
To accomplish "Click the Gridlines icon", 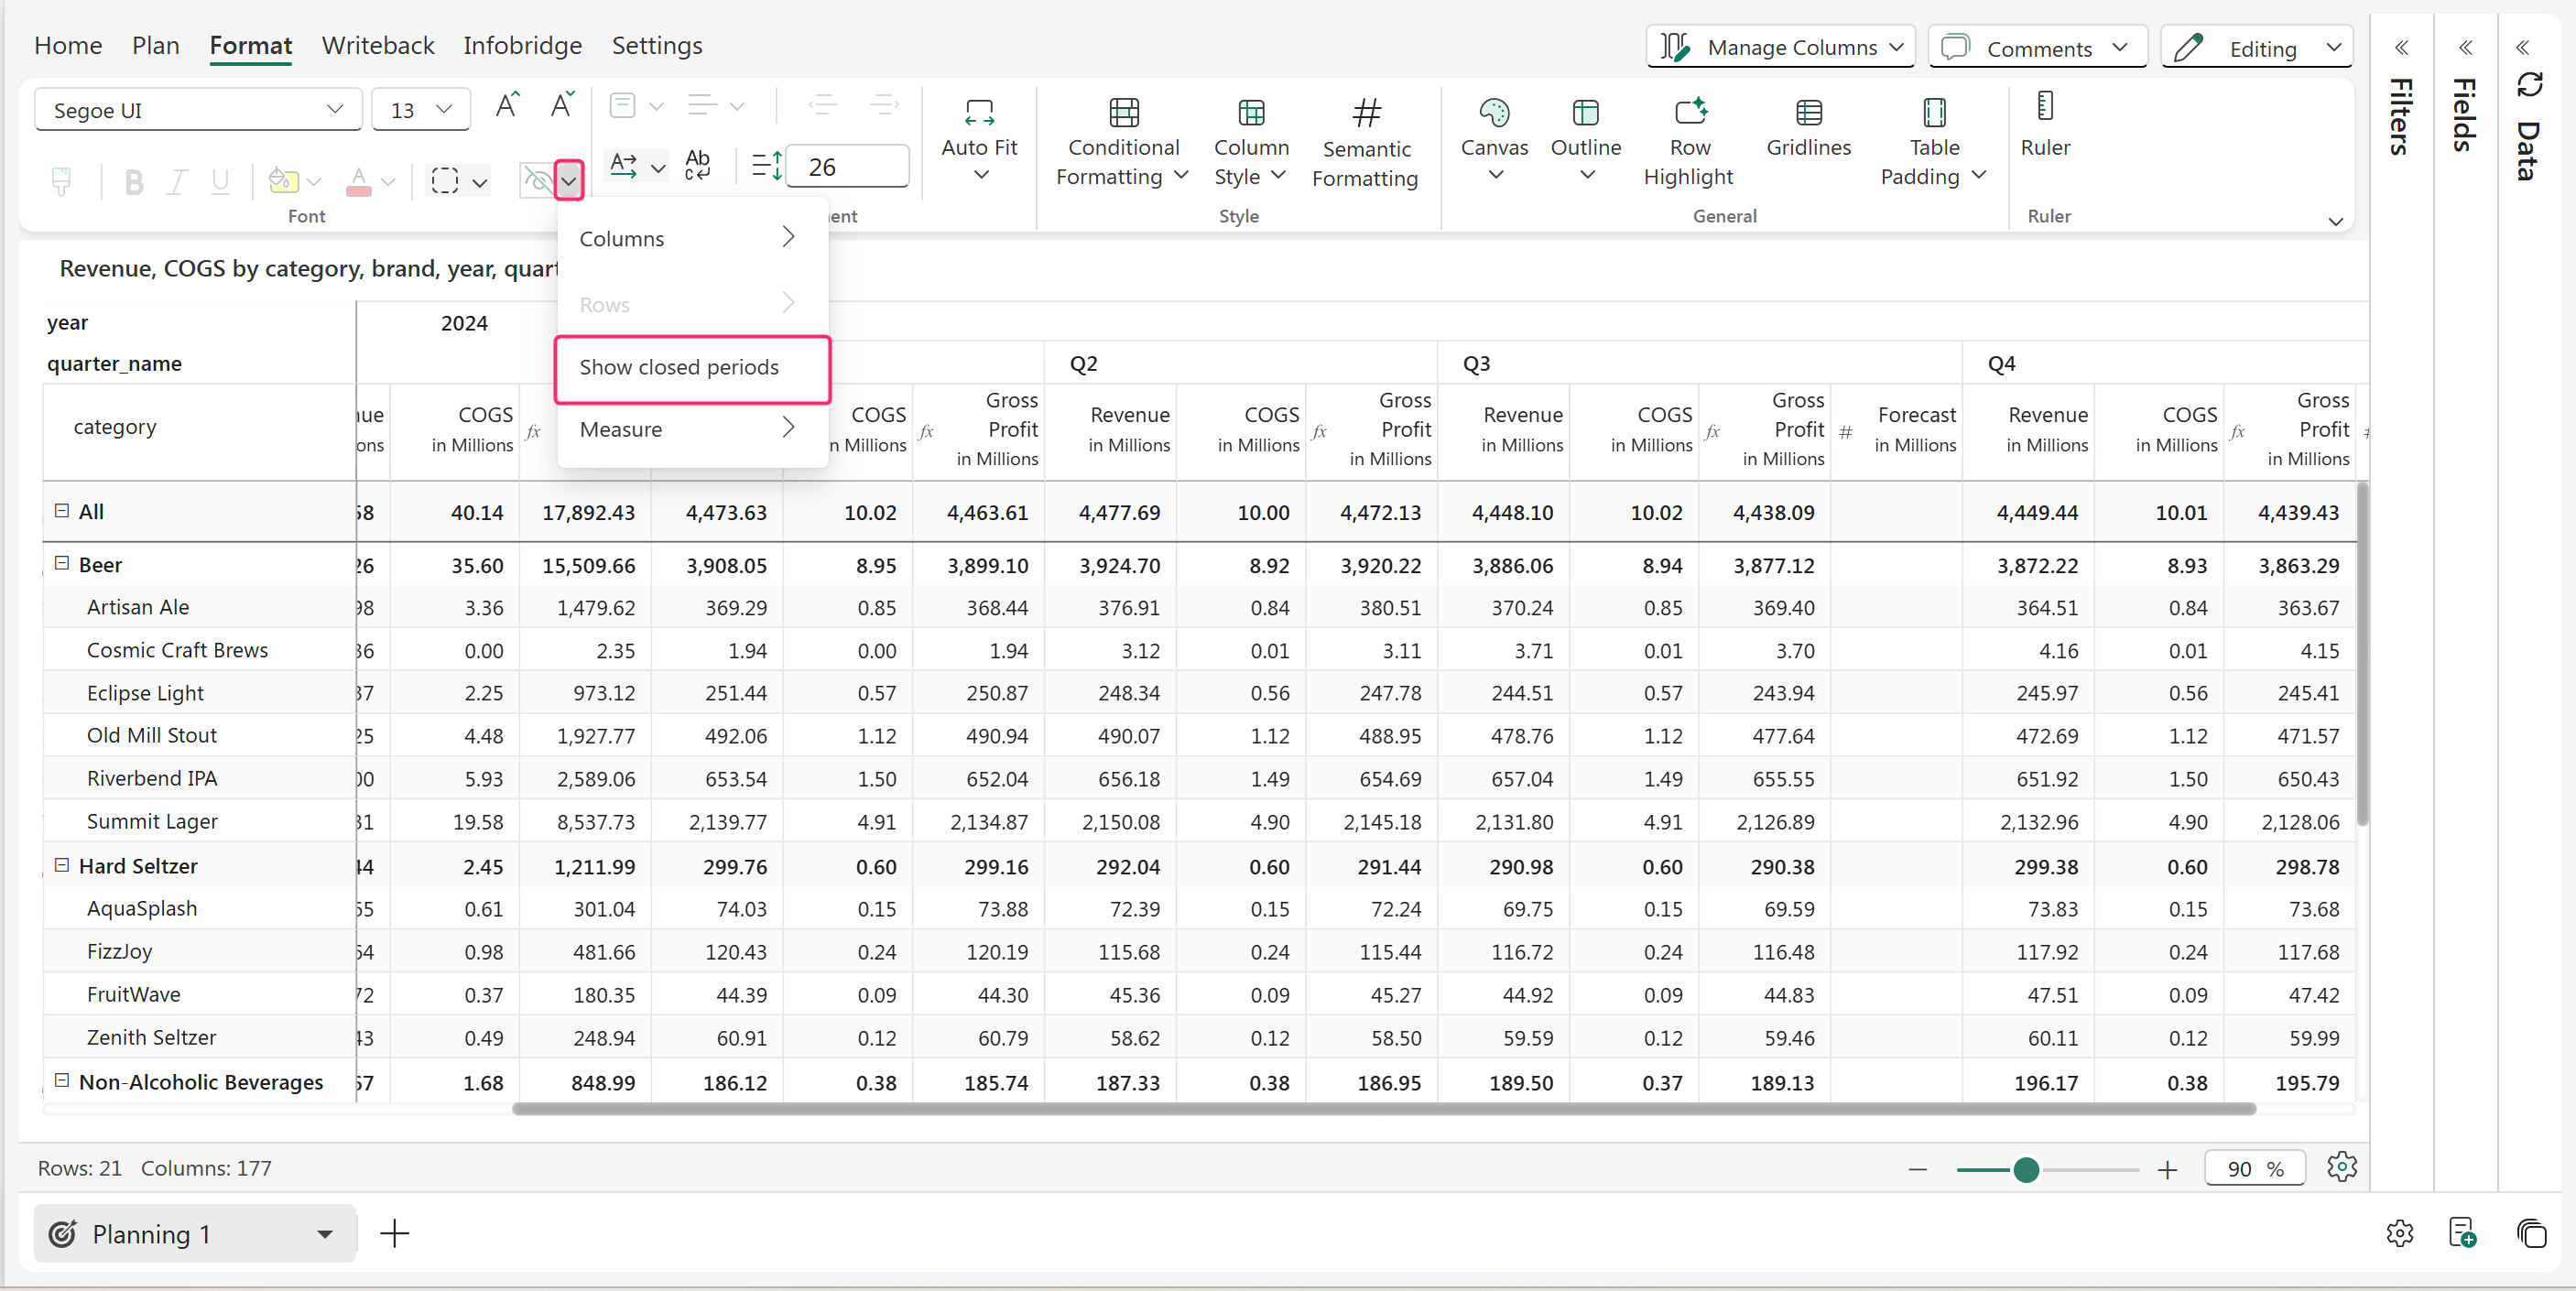I will 1807,113.
